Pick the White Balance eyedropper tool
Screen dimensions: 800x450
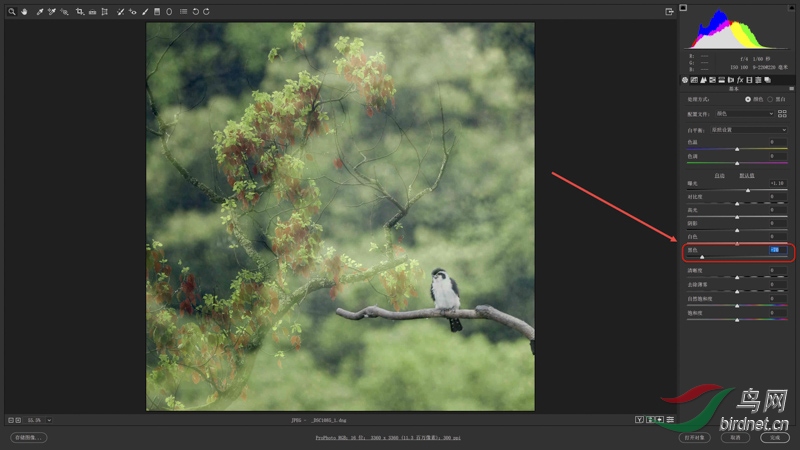40,12
